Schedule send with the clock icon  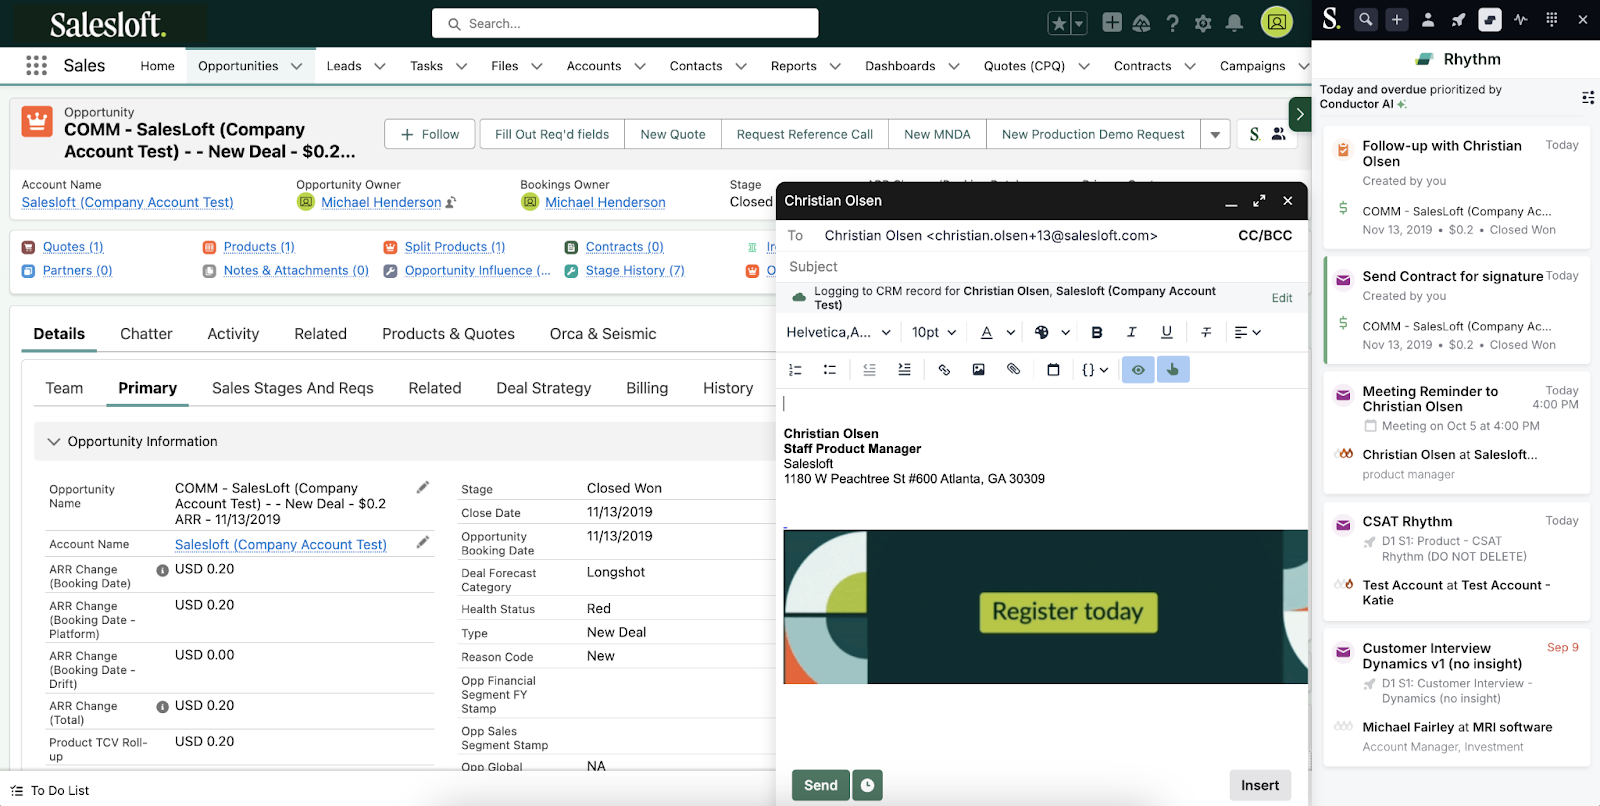point(867,785)
